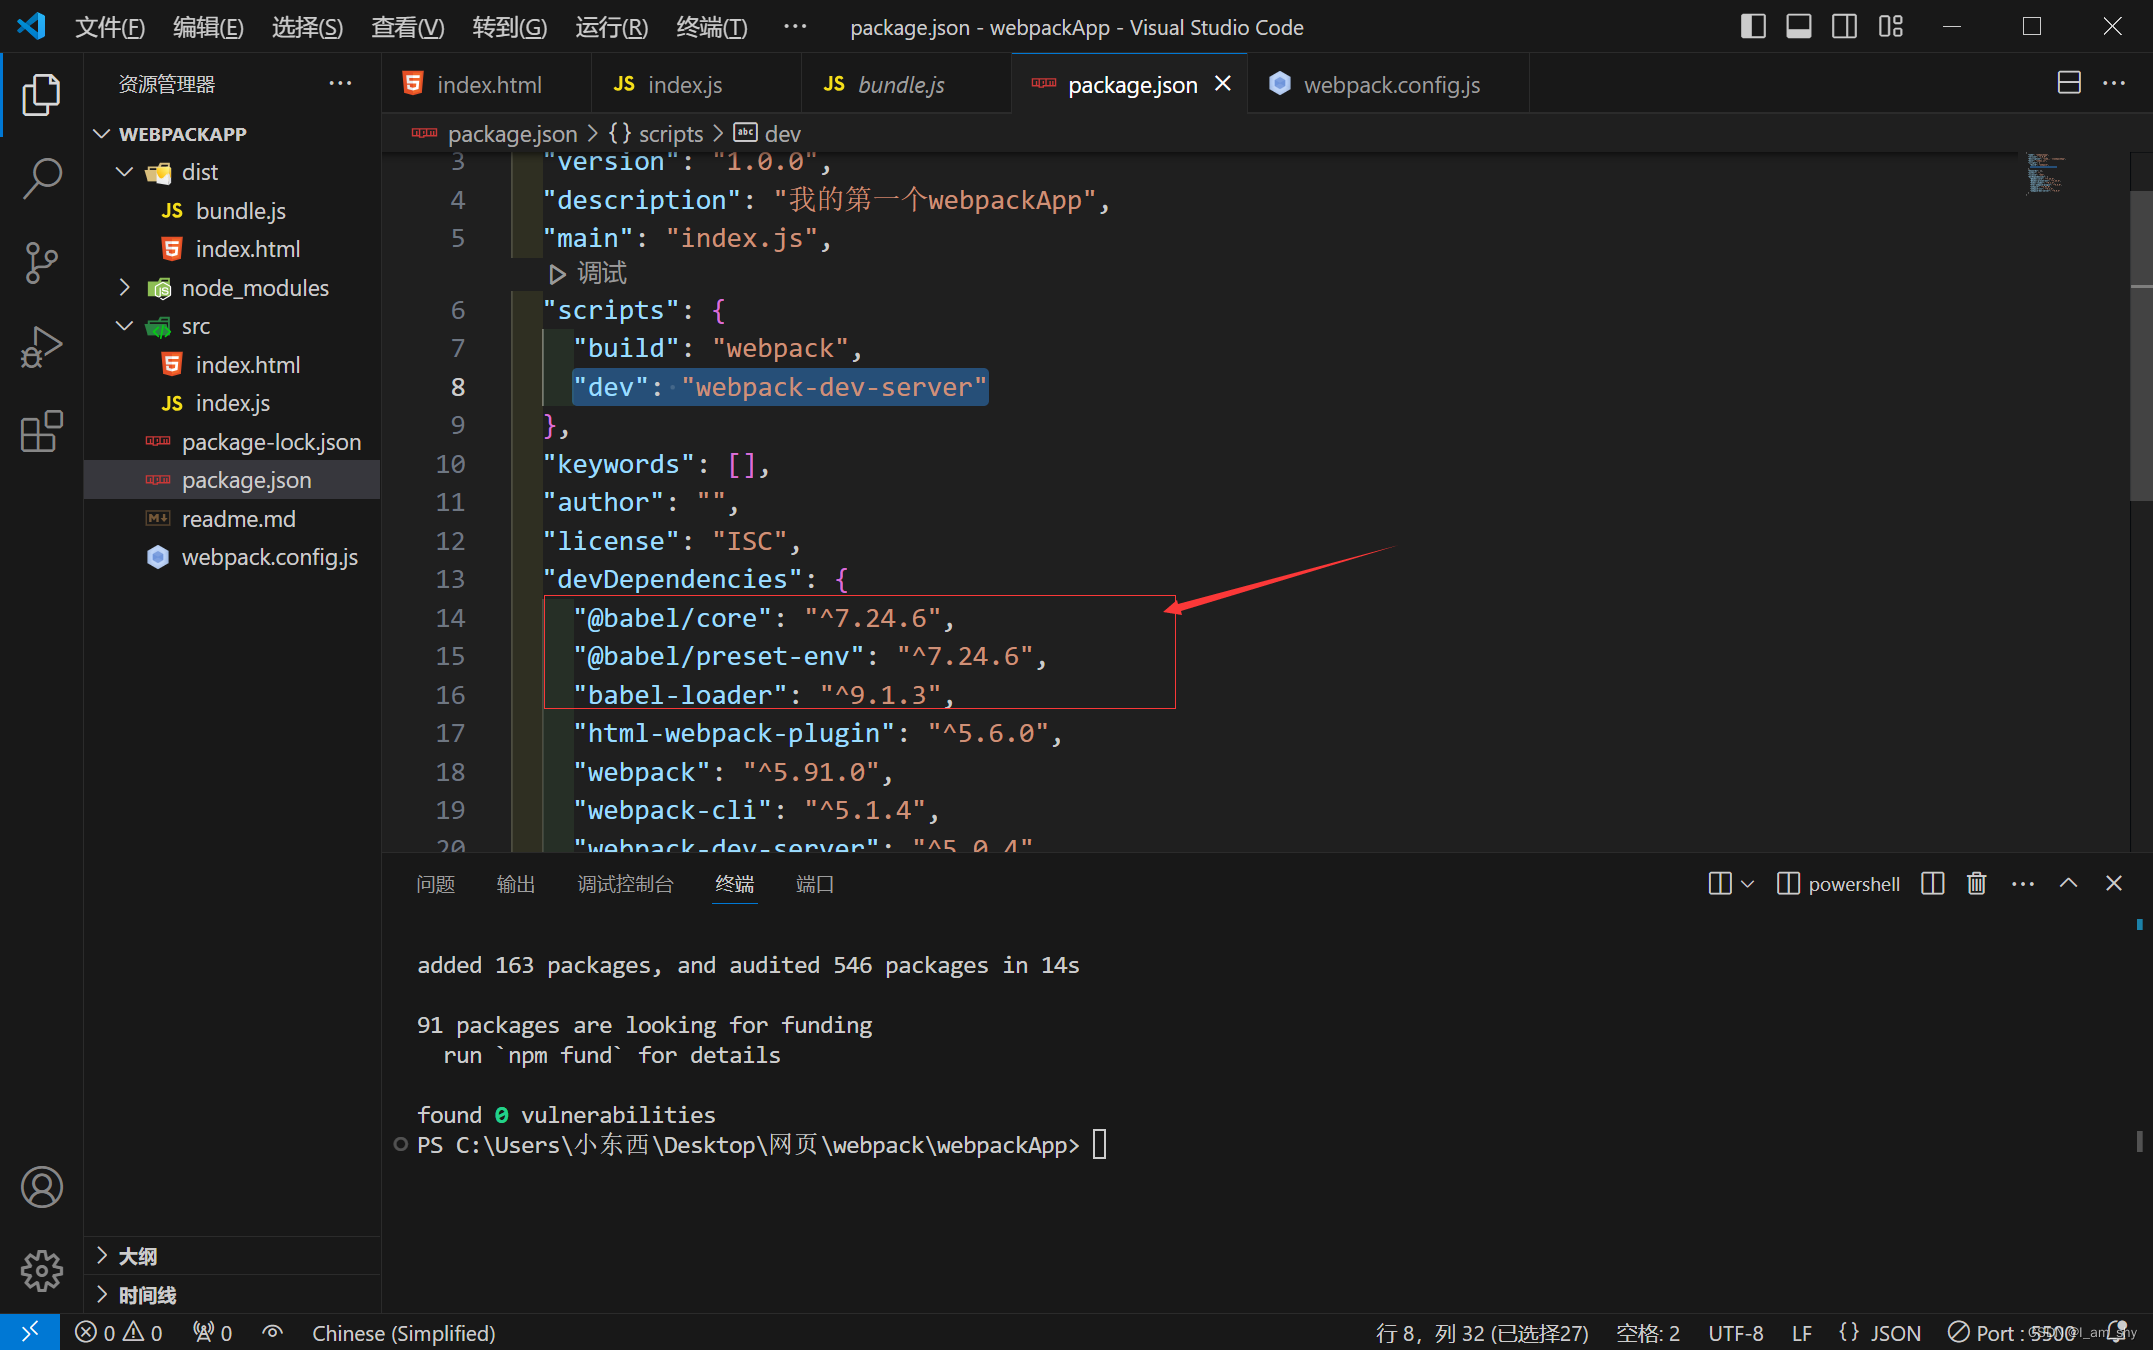Split the editor right
This screenshot has width=2153, height=1350.
point(2069,84)
